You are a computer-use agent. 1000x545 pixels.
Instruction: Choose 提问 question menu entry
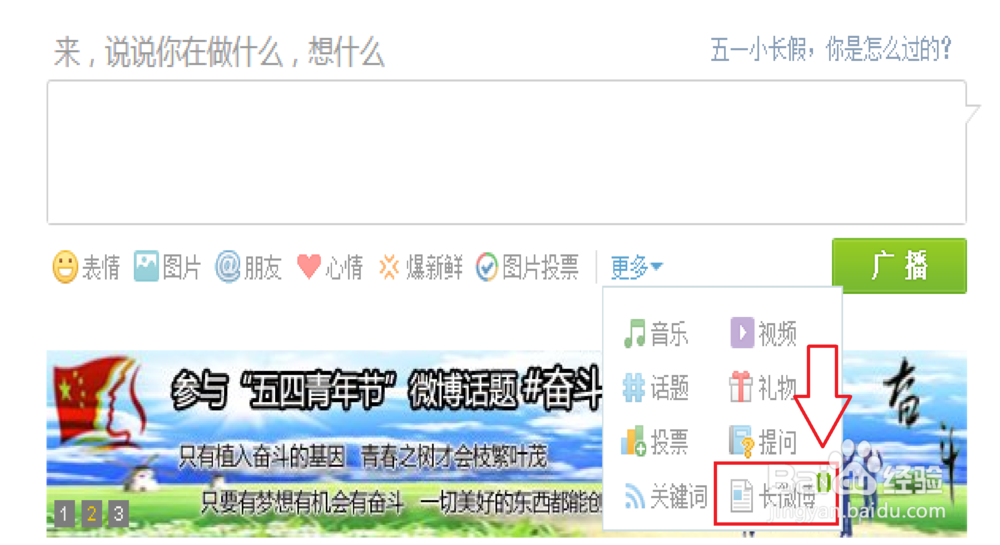point(763,441)
